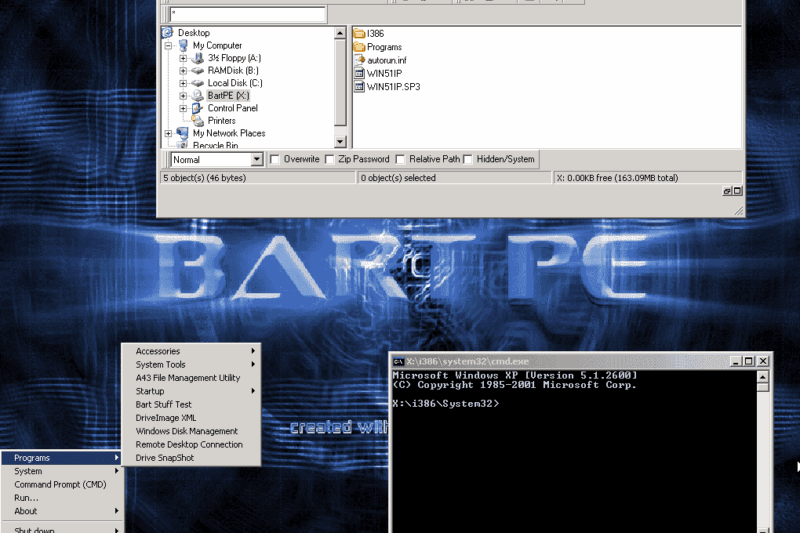800x533 pixels.
Task: Launch Remote Desktop Connection from menu
Action: coord(191,445)
